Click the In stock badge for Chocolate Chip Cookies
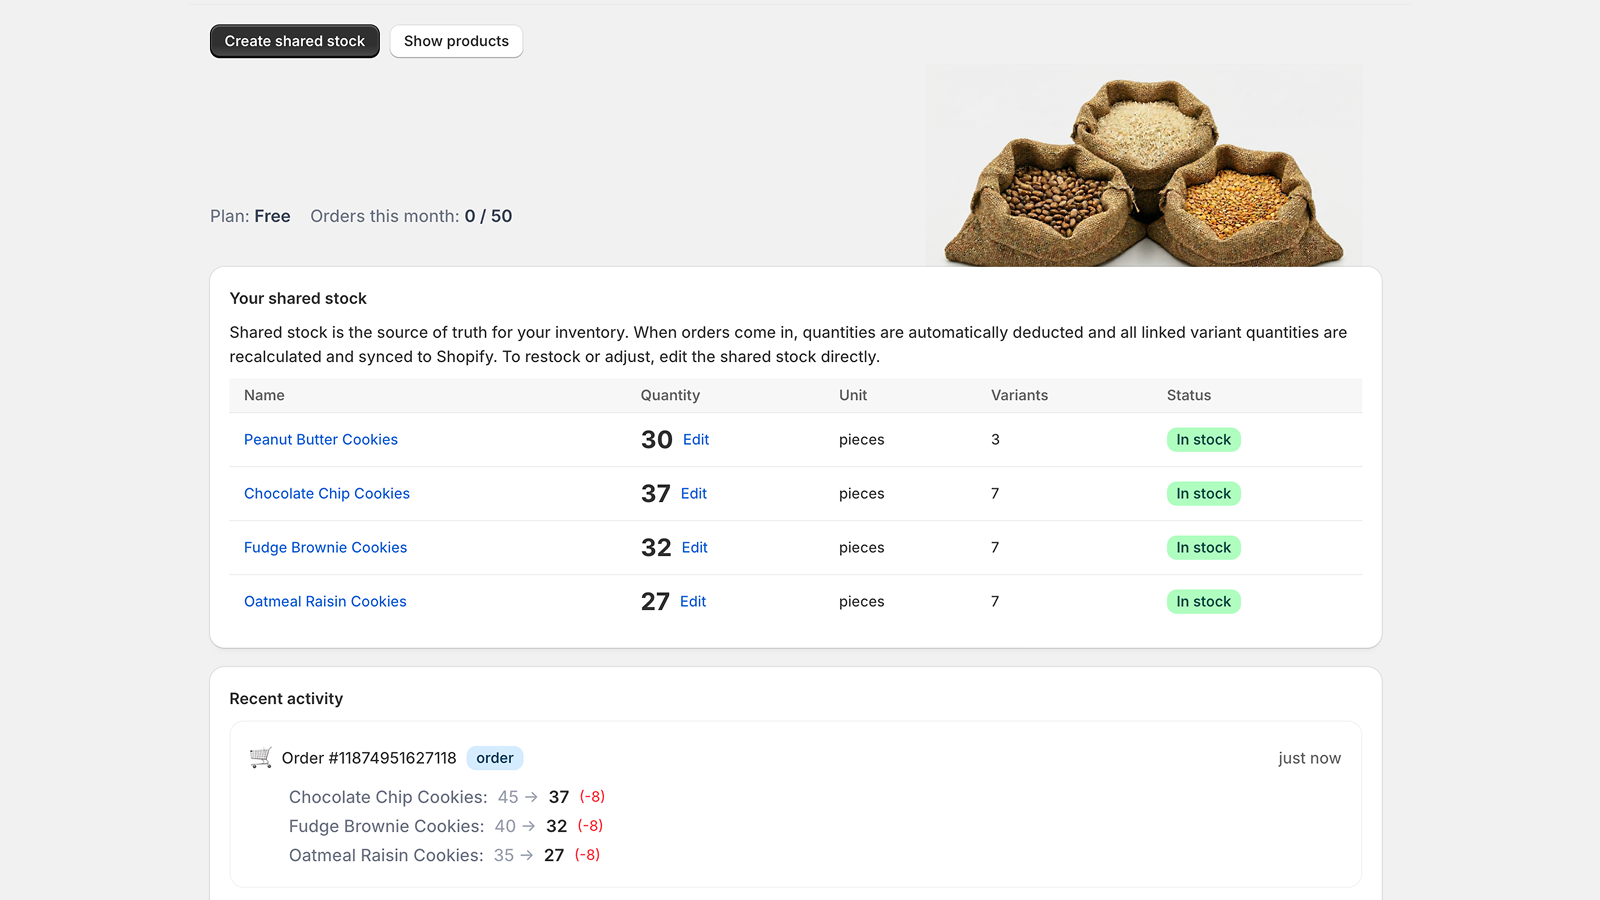Screen dimensions: 1600x900 pos(1203,493)
